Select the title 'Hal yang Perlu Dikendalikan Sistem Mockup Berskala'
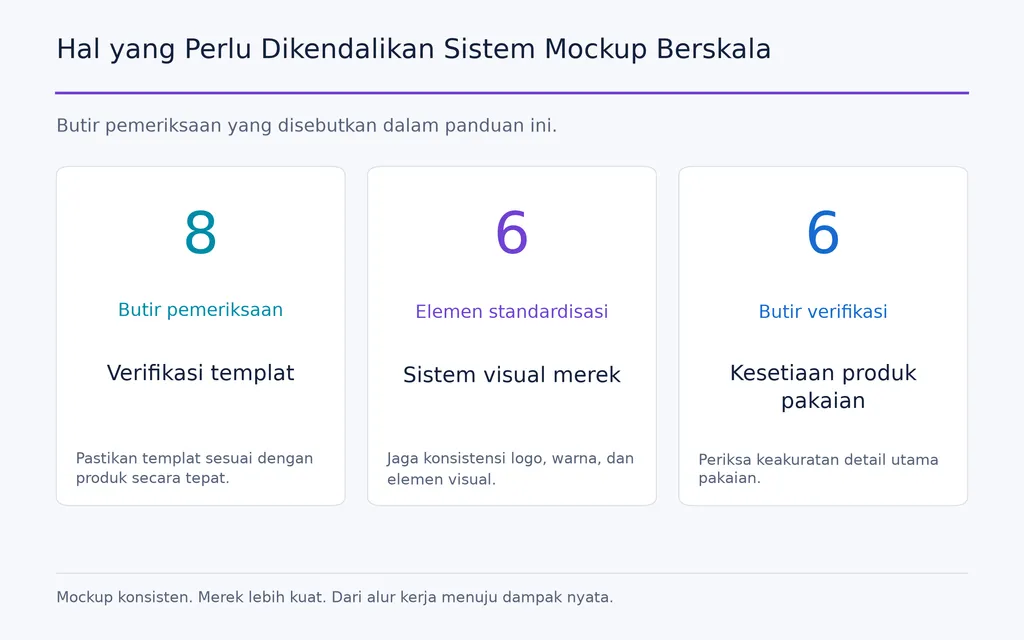 (413, 50)
